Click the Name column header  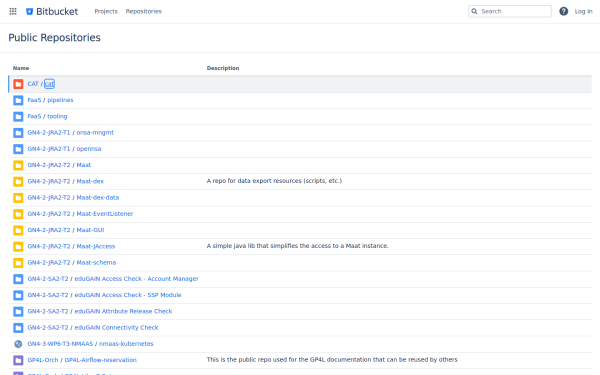click(21, 68)
